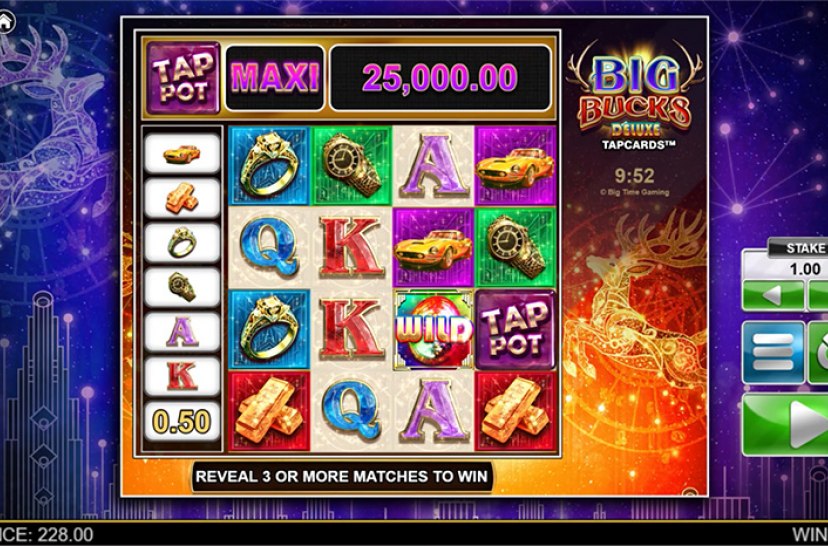The width and height of the screenshot is (828, 546).
Task: Click the 0.50 value in the paytable
Action: tap(182, 421)
